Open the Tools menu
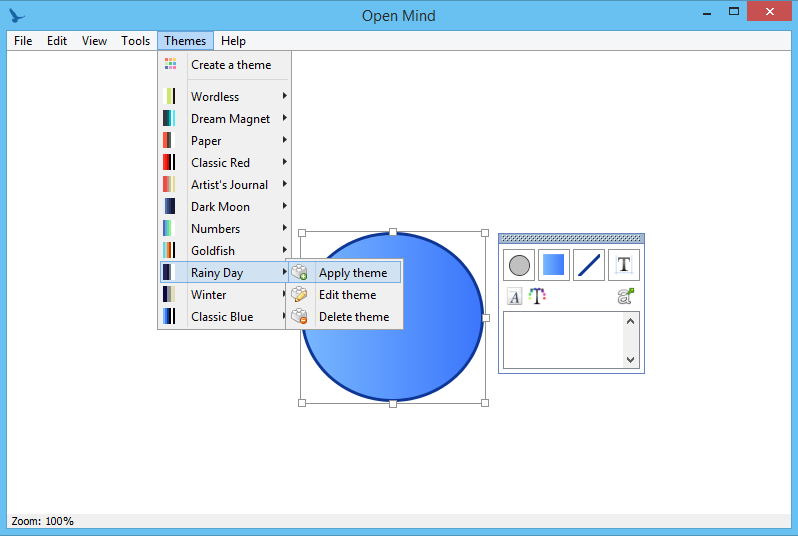Viewport: 798px width, 536px height. click(135, 41)
